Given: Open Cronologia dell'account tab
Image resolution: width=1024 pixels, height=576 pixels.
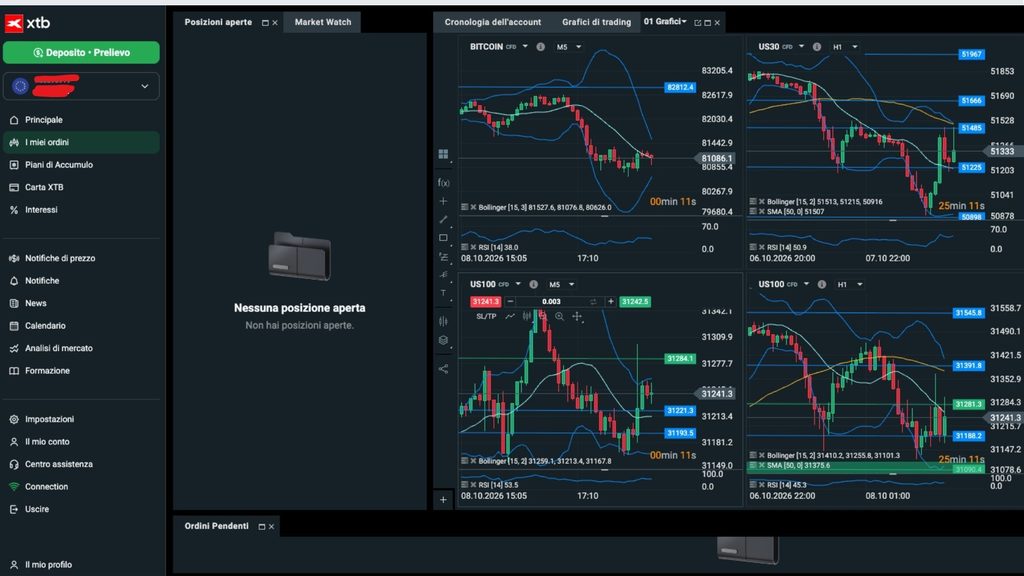Looking at the screenshot, I should 493,22.
